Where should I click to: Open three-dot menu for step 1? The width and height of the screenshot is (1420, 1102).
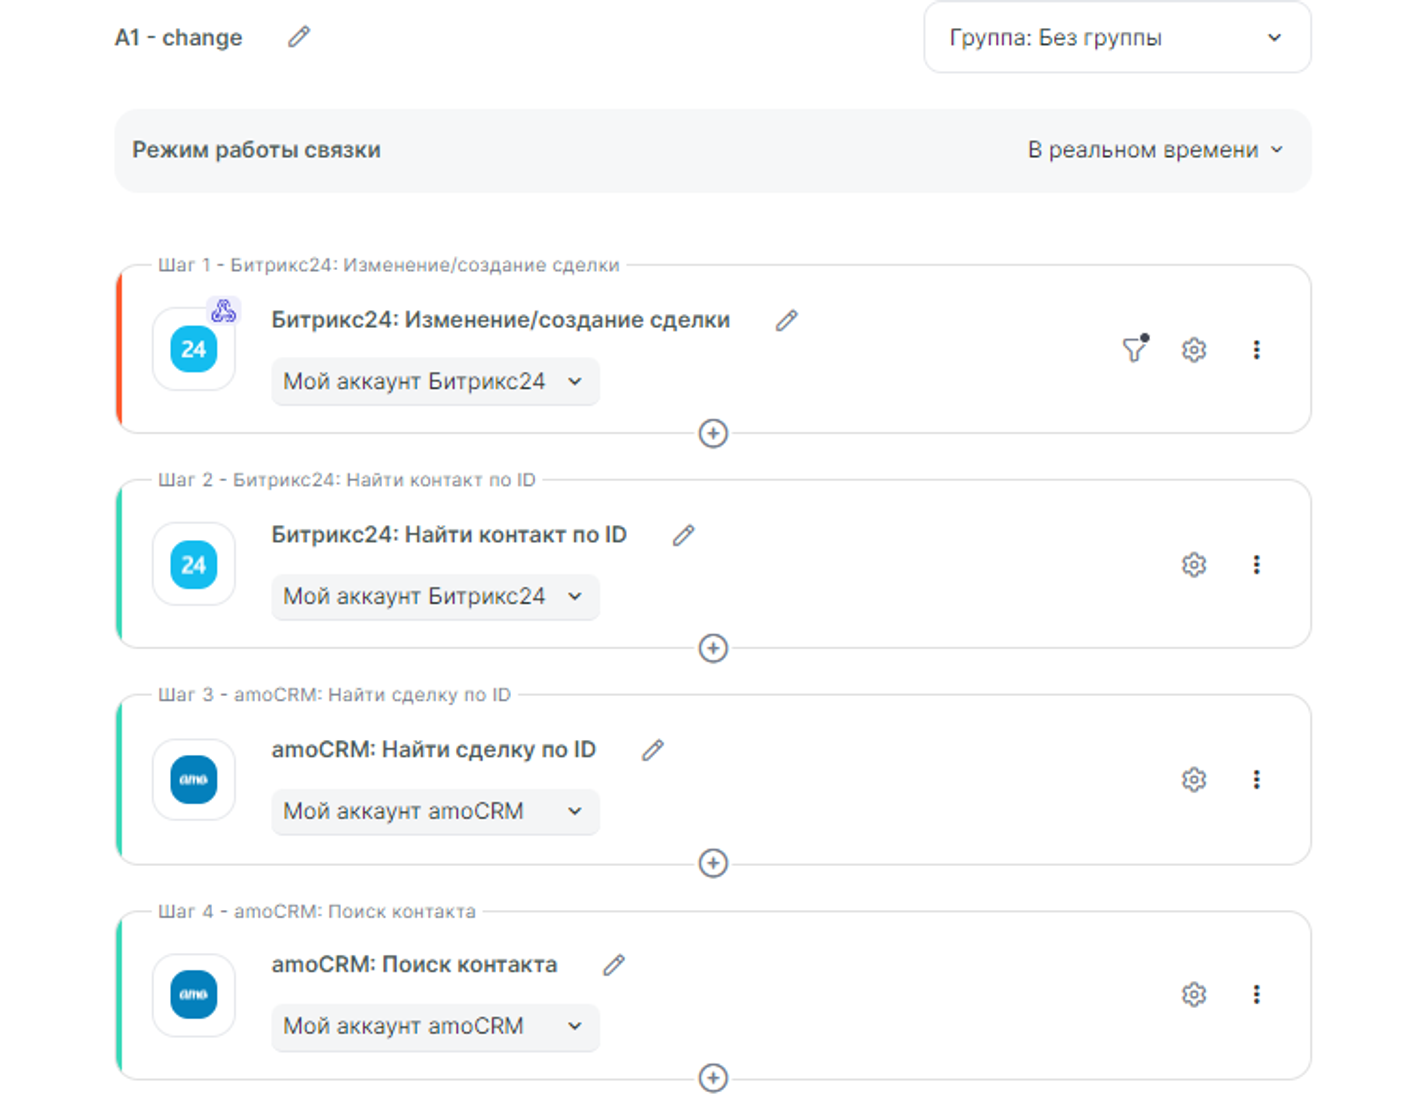tap(1256, 350)
